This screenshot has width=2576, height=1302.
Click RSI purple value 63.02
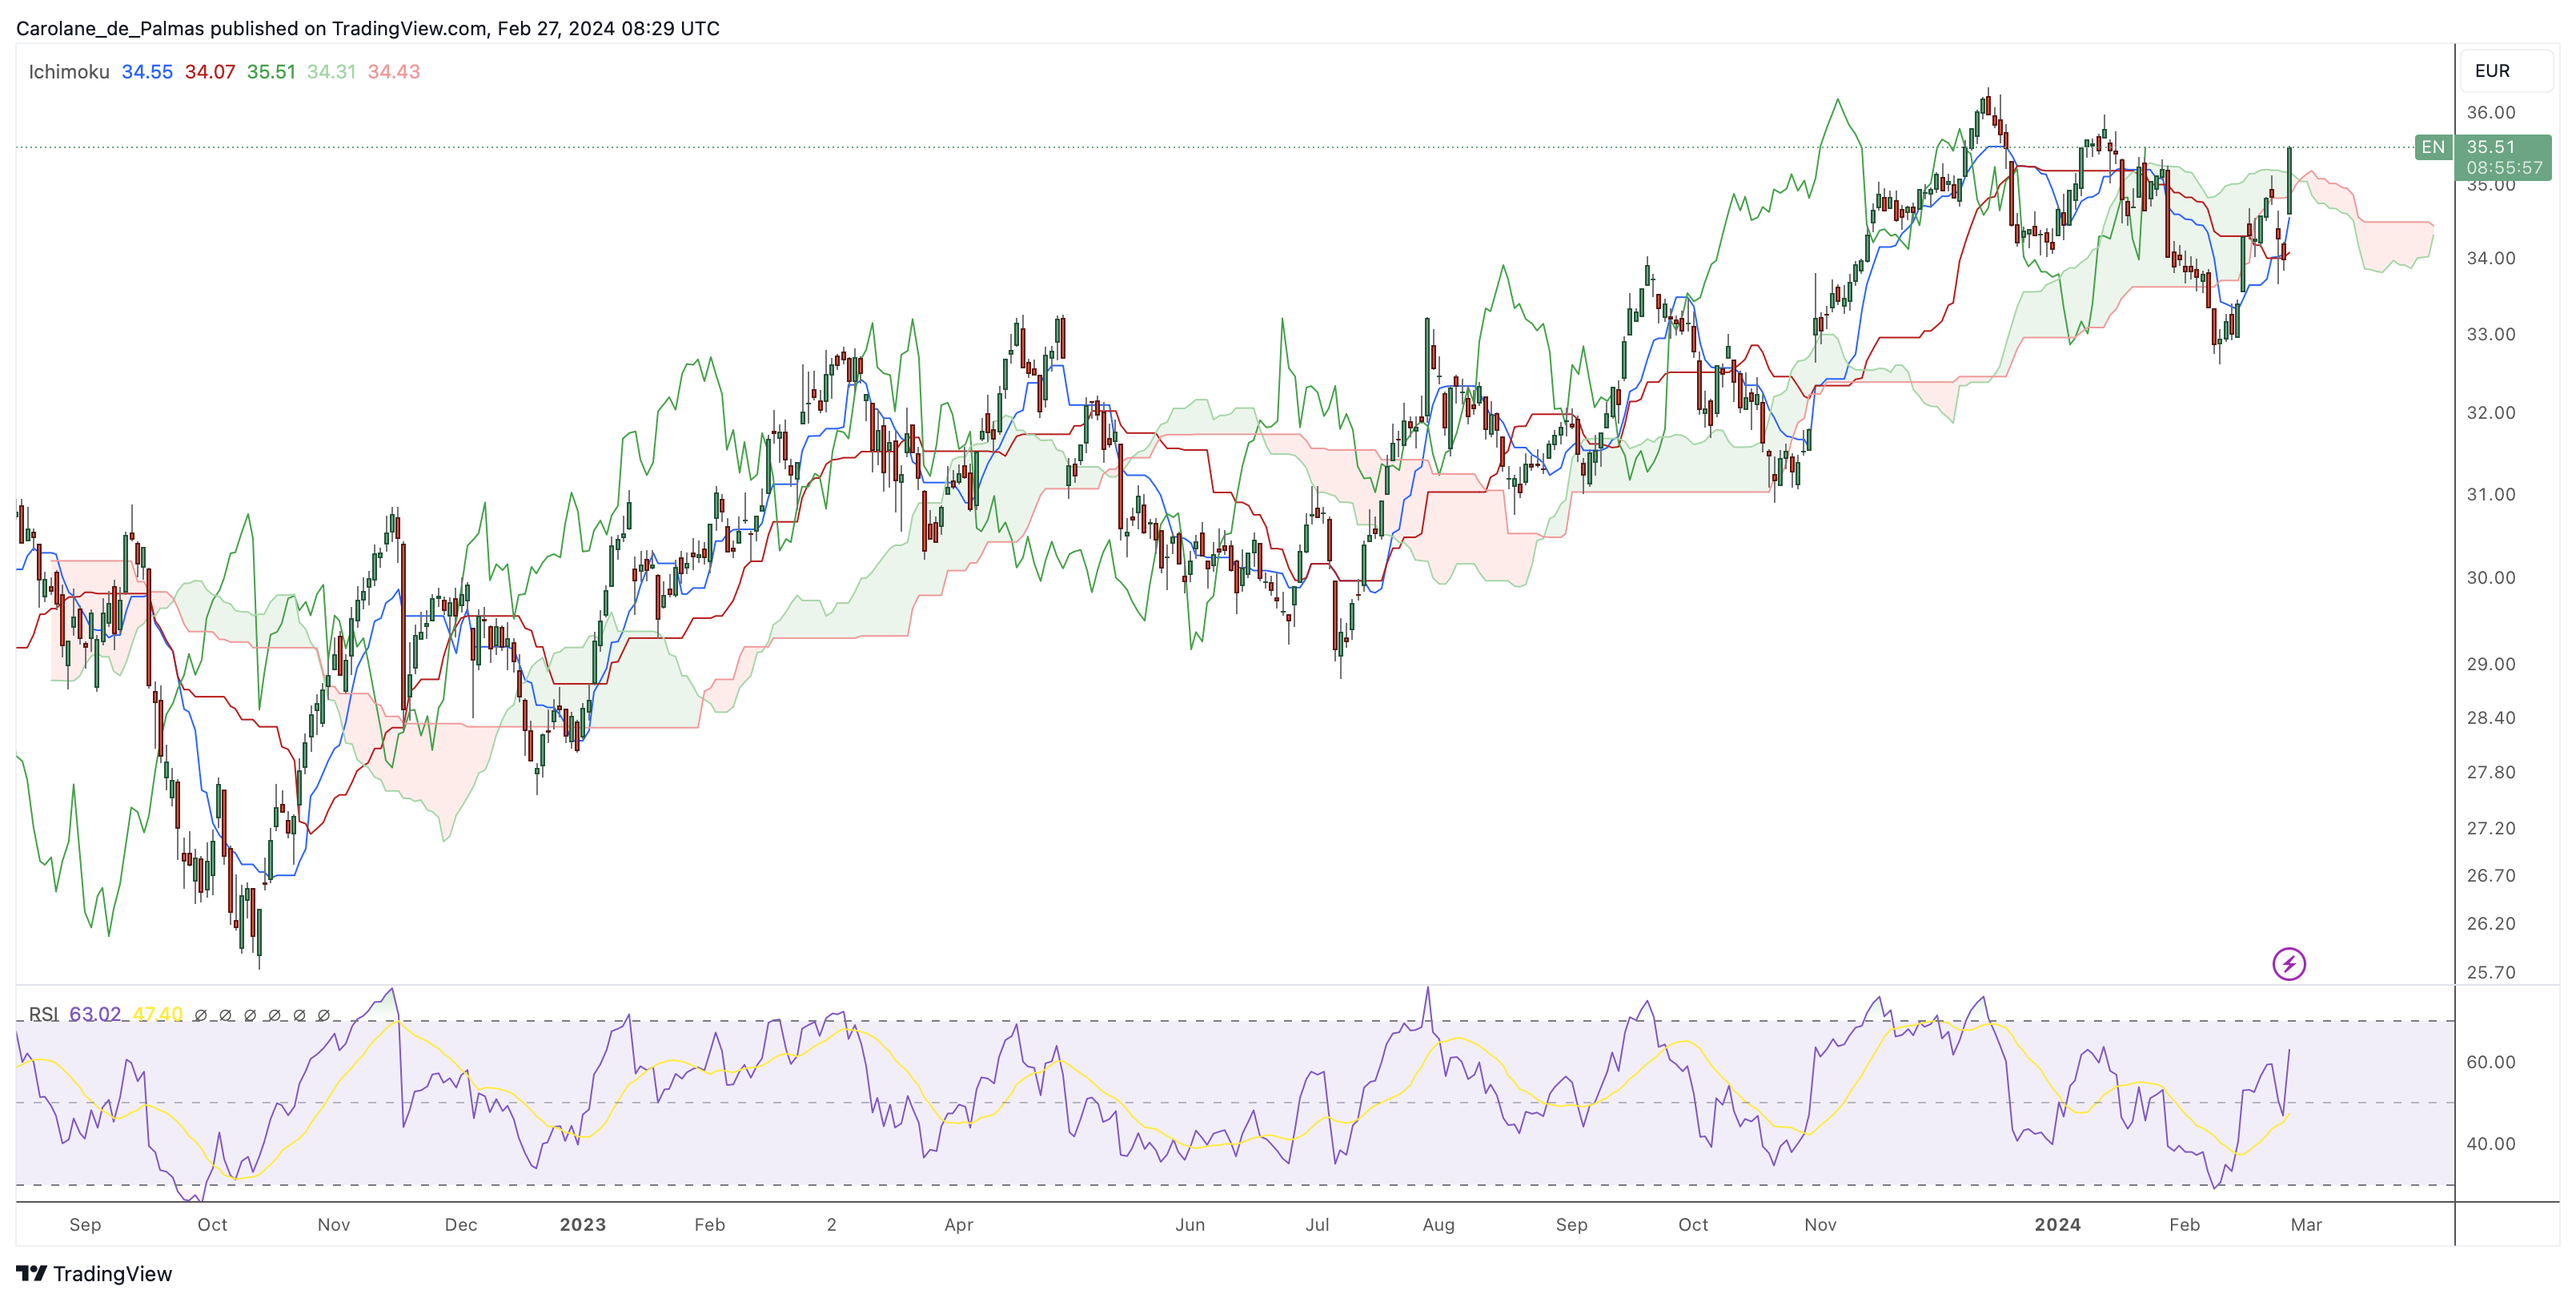(x=95, y=1014)
